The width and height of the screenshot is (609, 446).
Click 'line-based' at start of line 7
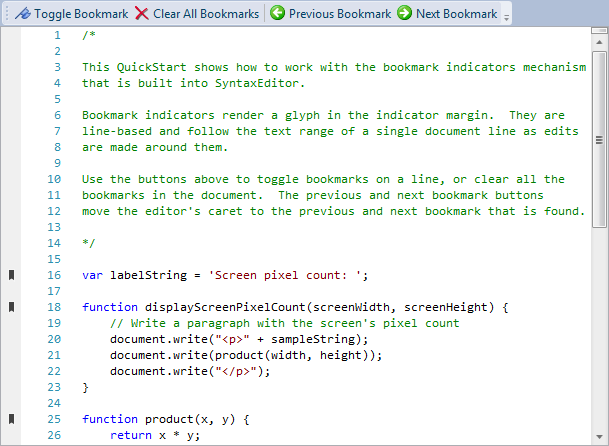point(117,131)
